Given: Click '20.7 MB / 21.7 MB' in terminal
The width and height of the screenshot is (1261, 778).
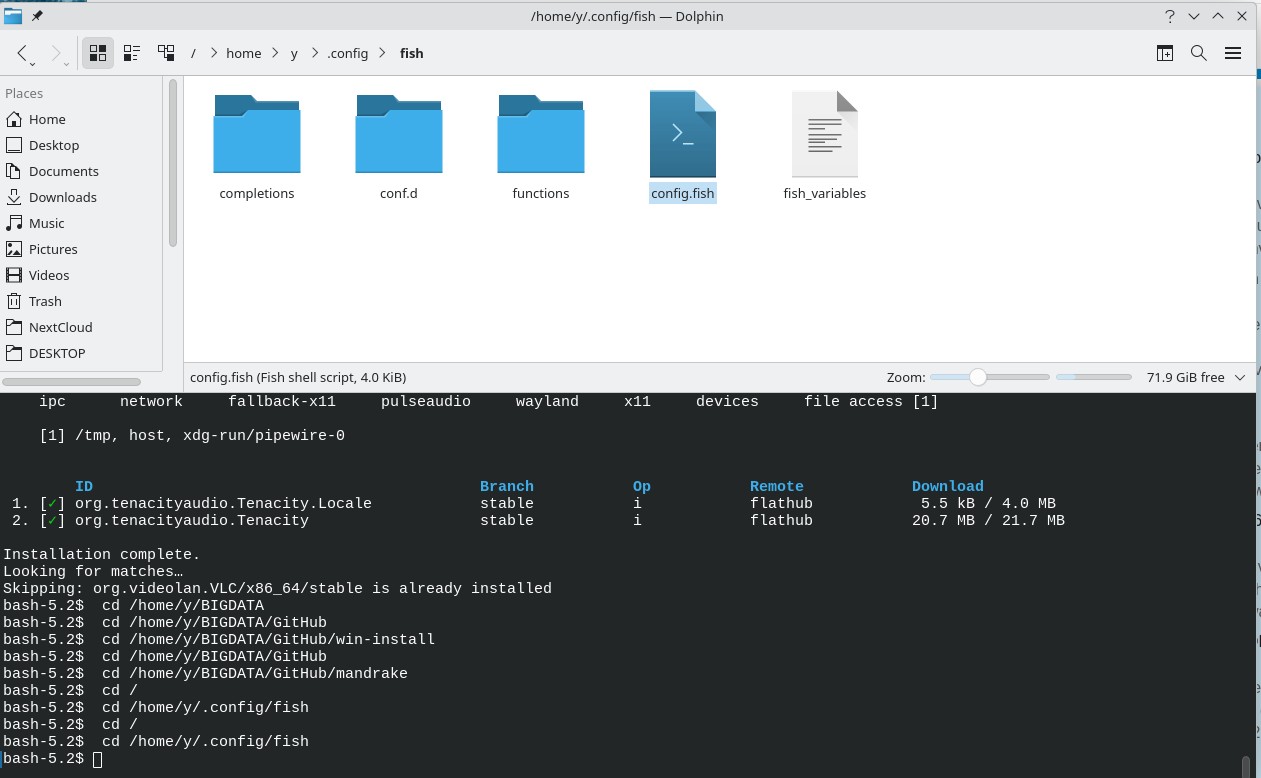Looking at the screenshot, I should coord(988,520).
